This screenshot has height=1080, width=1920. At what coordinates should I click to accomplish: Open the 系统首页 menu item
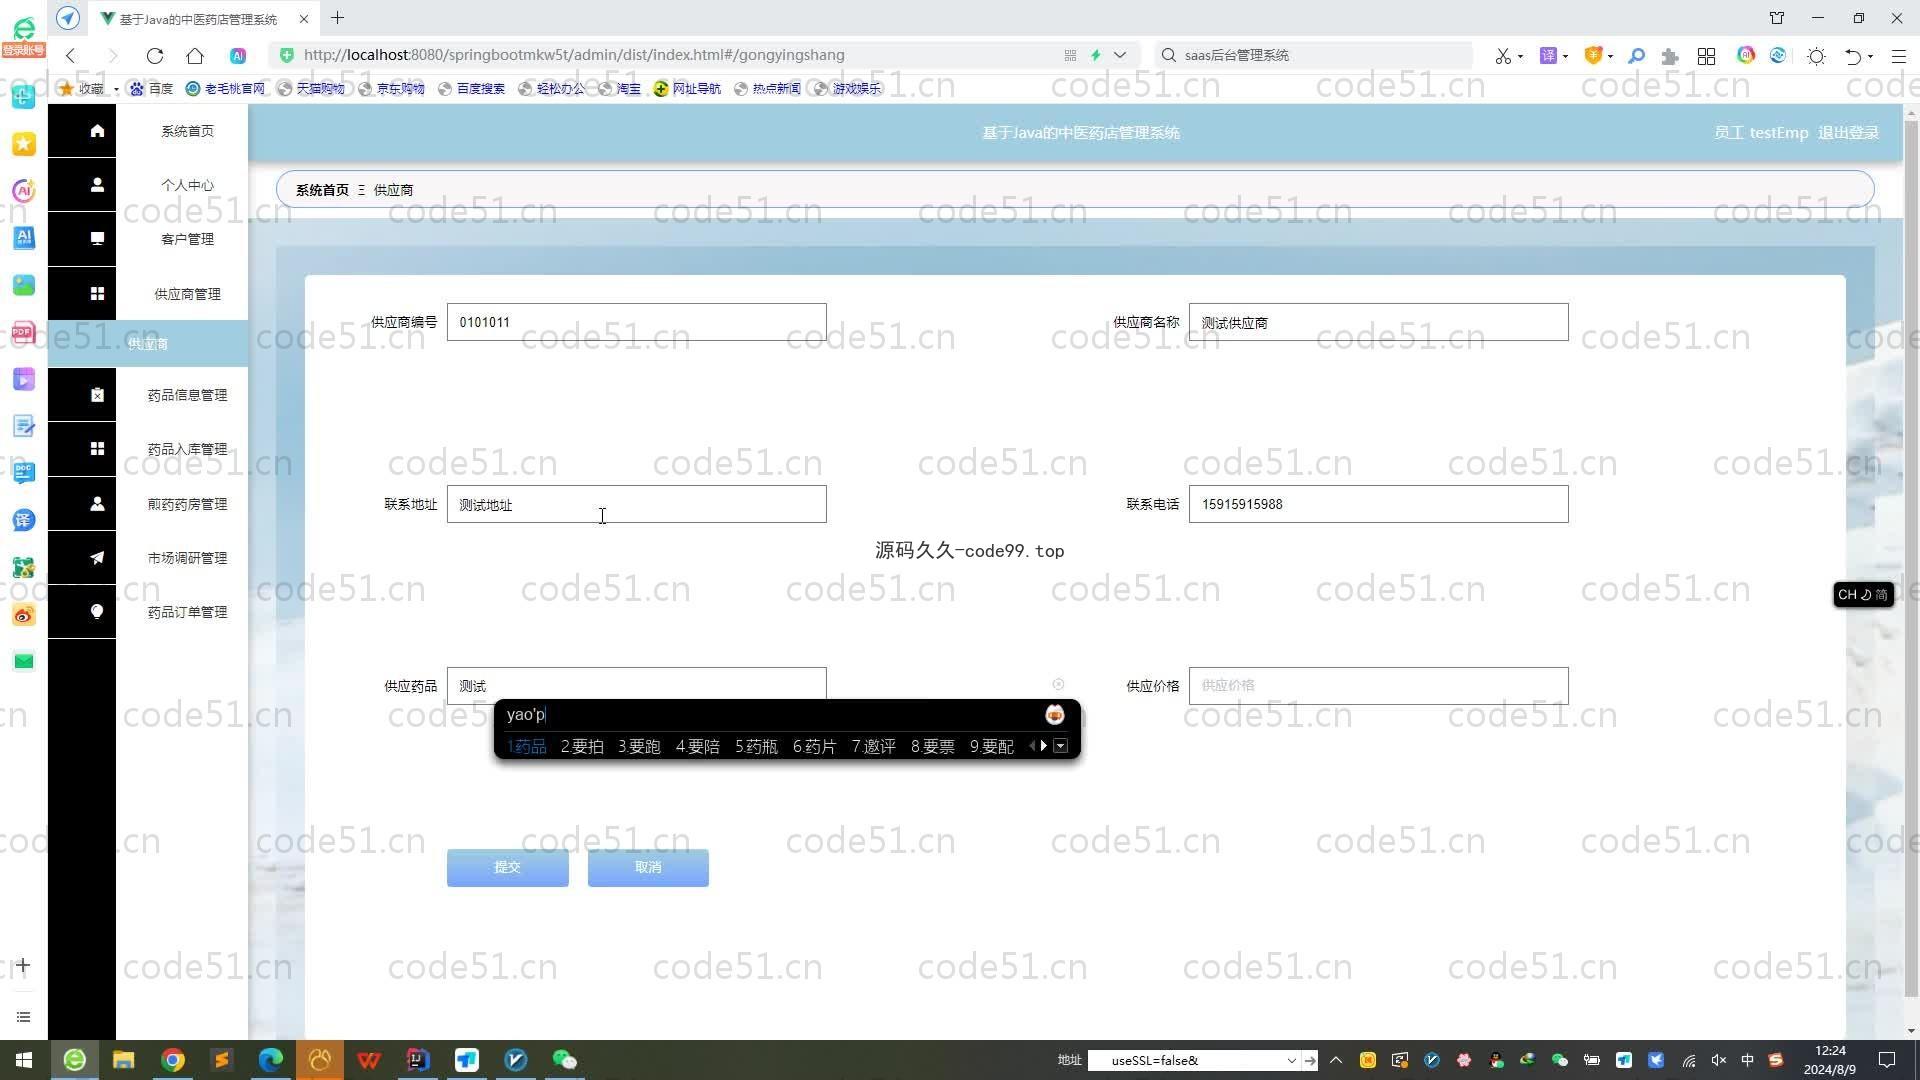point(187,131)
